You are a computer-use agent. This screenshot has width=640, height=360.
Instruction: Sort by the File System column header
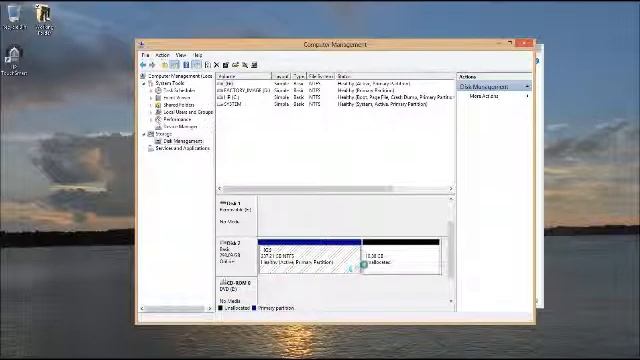tap(321, 76)
